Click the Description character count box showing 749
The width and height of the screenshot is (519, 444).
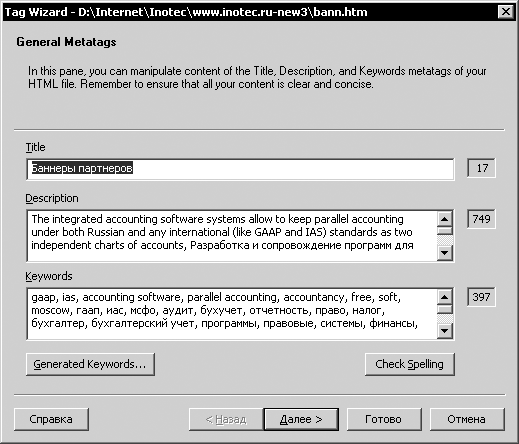[481, 219]
